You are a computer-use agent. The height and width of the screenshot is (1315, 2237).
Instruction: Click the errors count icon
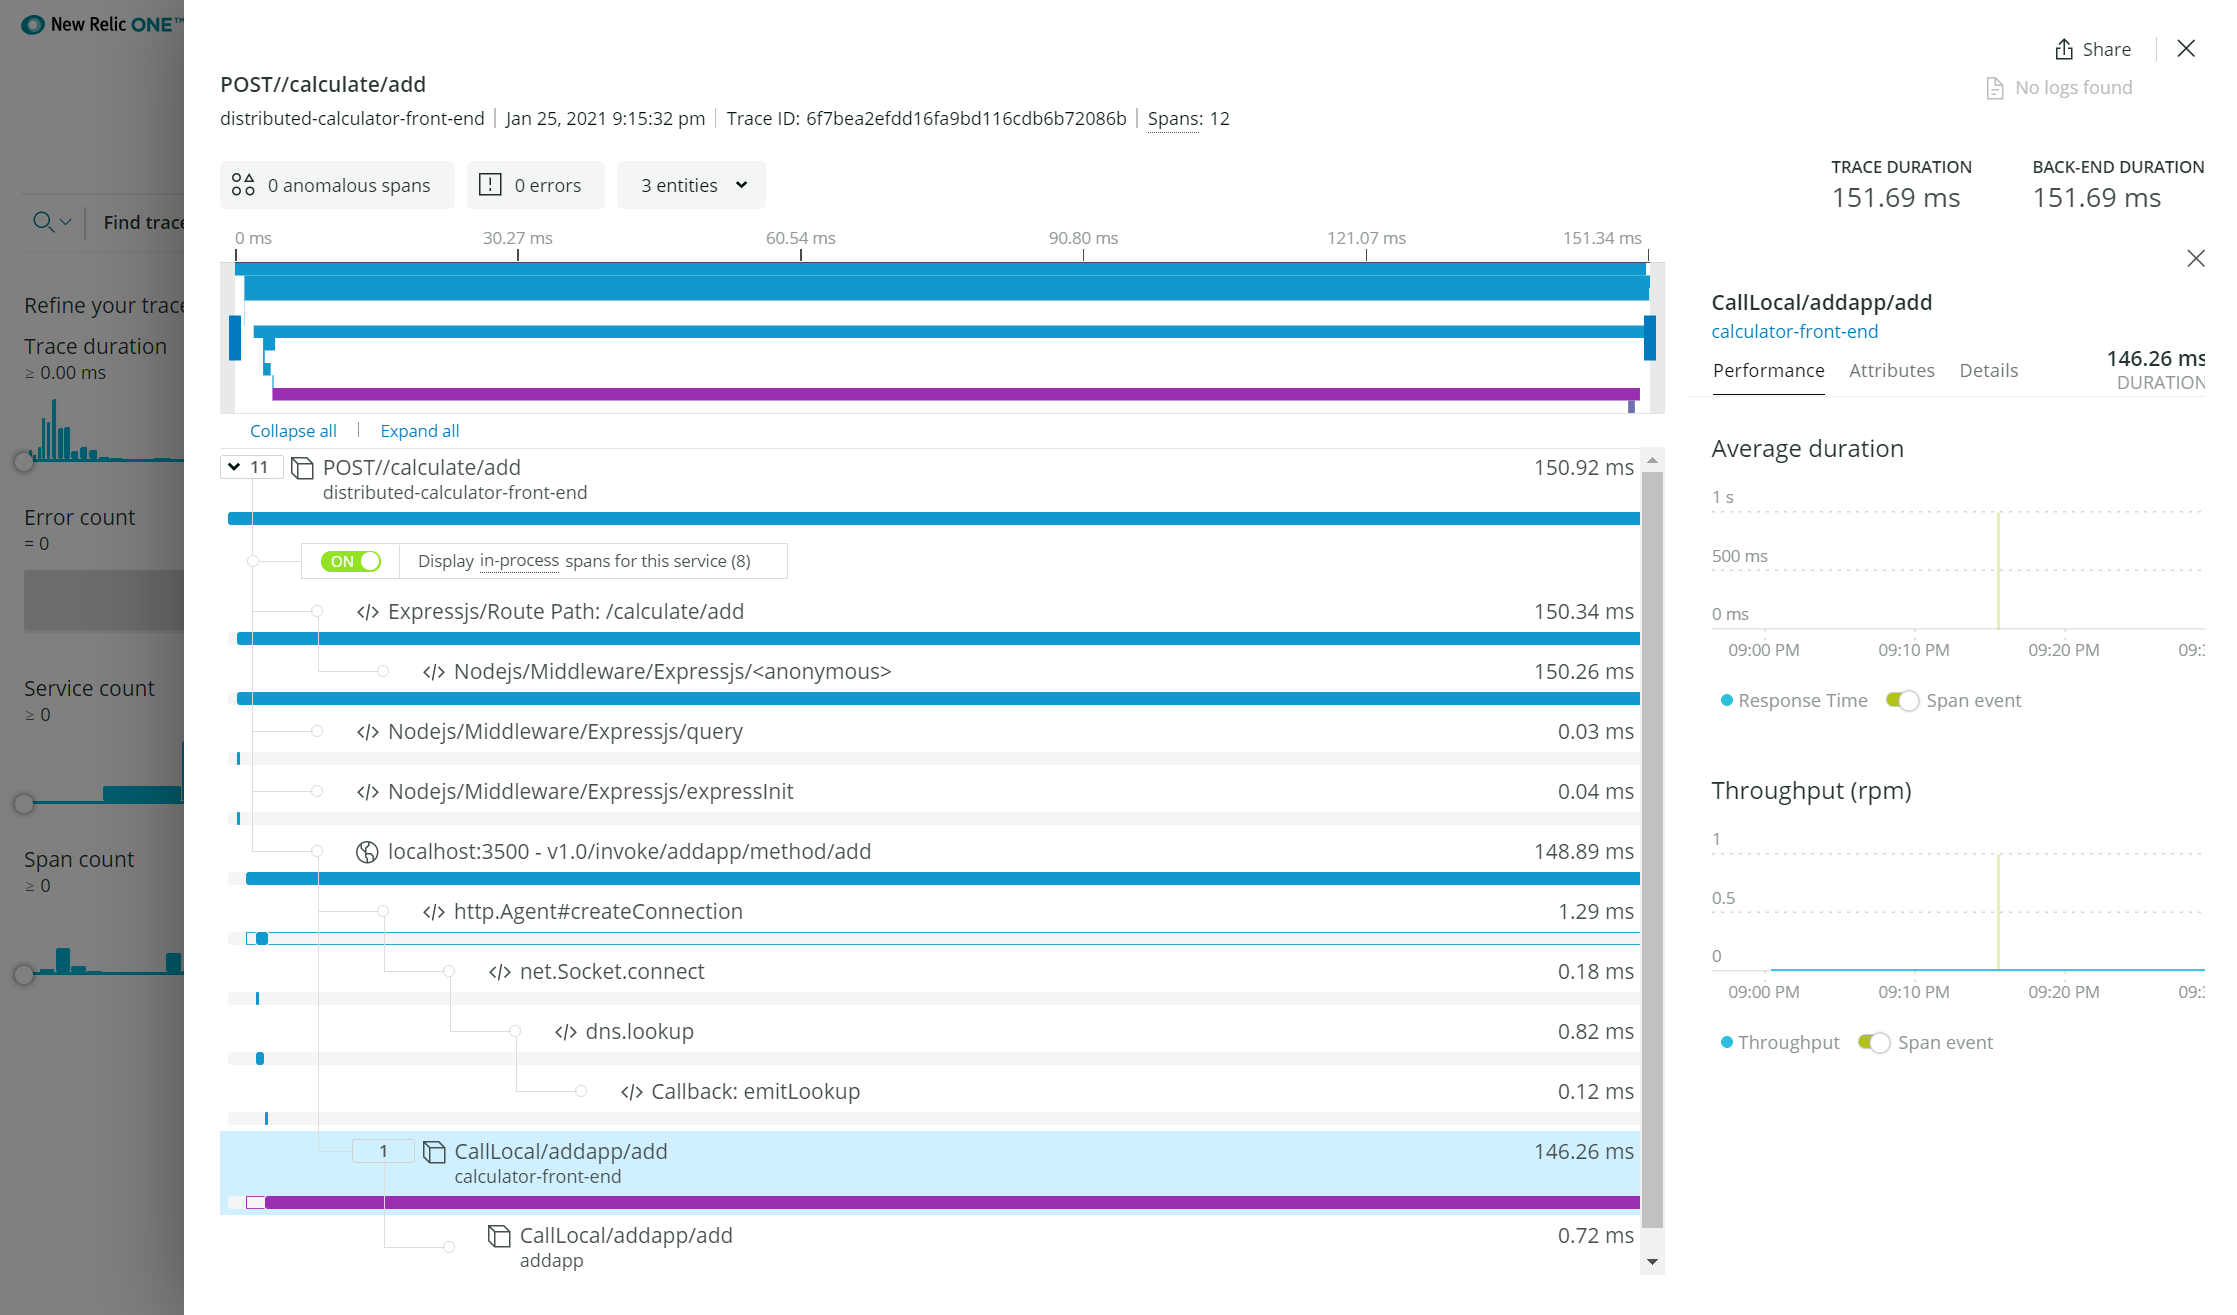490,185
